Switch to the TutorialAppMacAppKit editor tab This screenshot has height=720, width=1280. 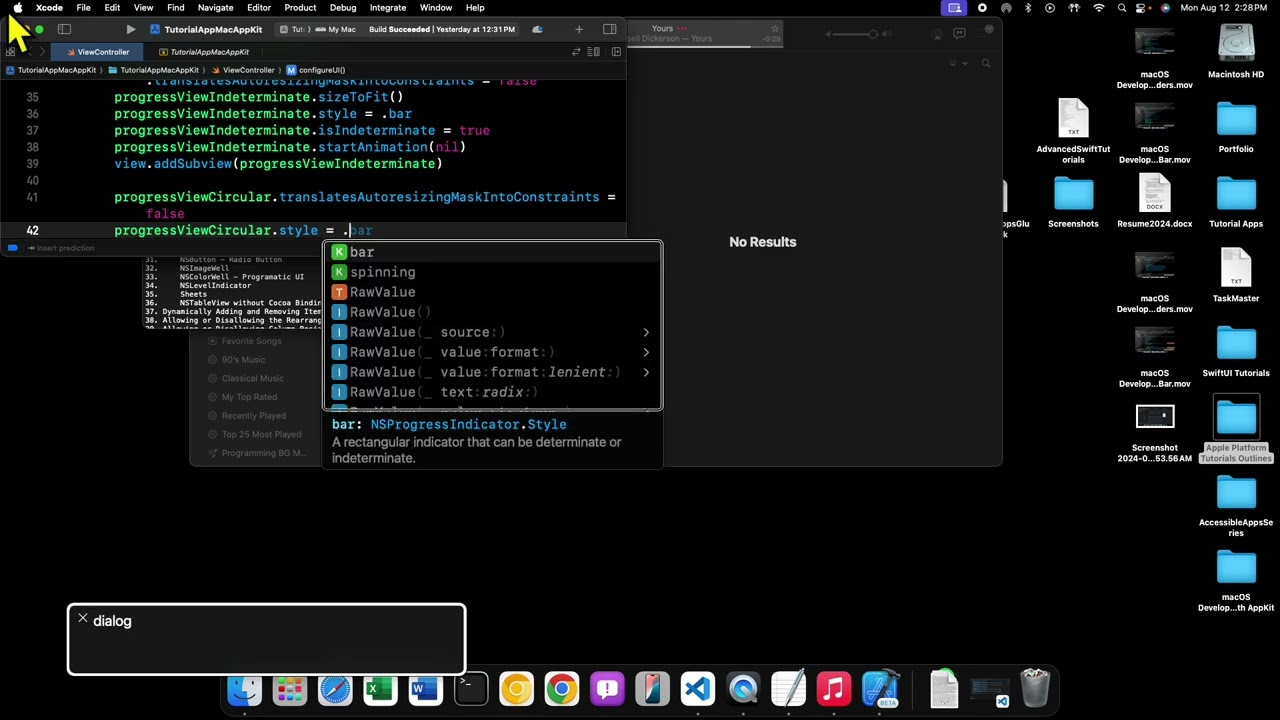point(202,51)
